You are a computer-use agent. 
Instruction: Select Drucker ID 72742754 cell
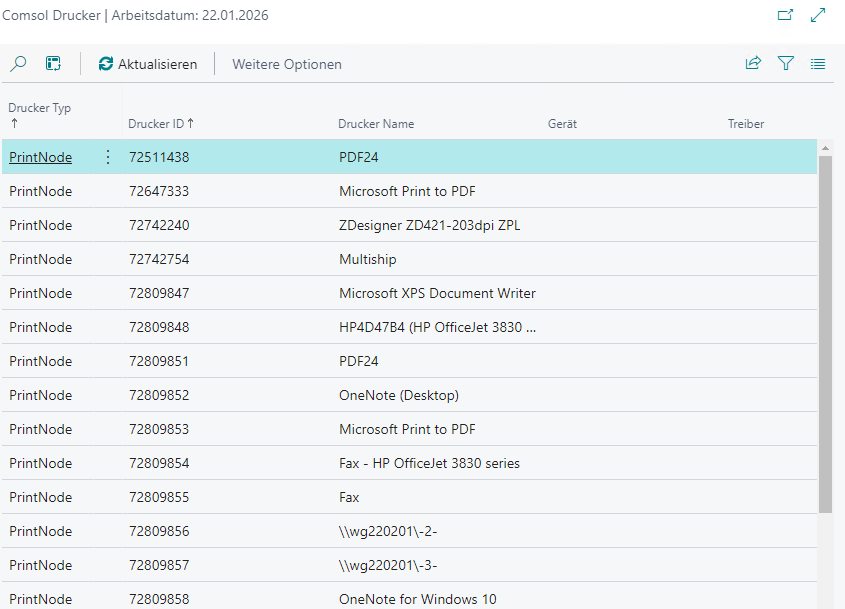point(159,259)
